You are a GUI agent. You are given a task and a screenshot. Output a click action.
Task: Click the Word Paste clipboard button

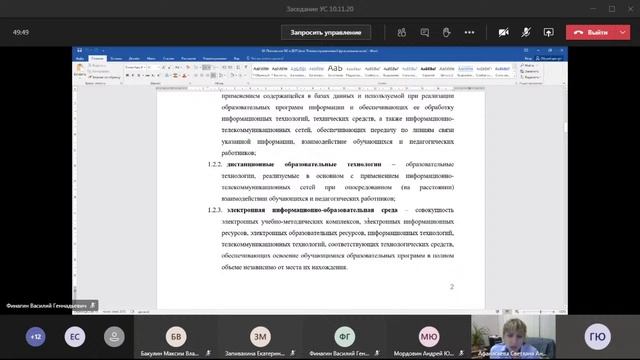[80, 70]
